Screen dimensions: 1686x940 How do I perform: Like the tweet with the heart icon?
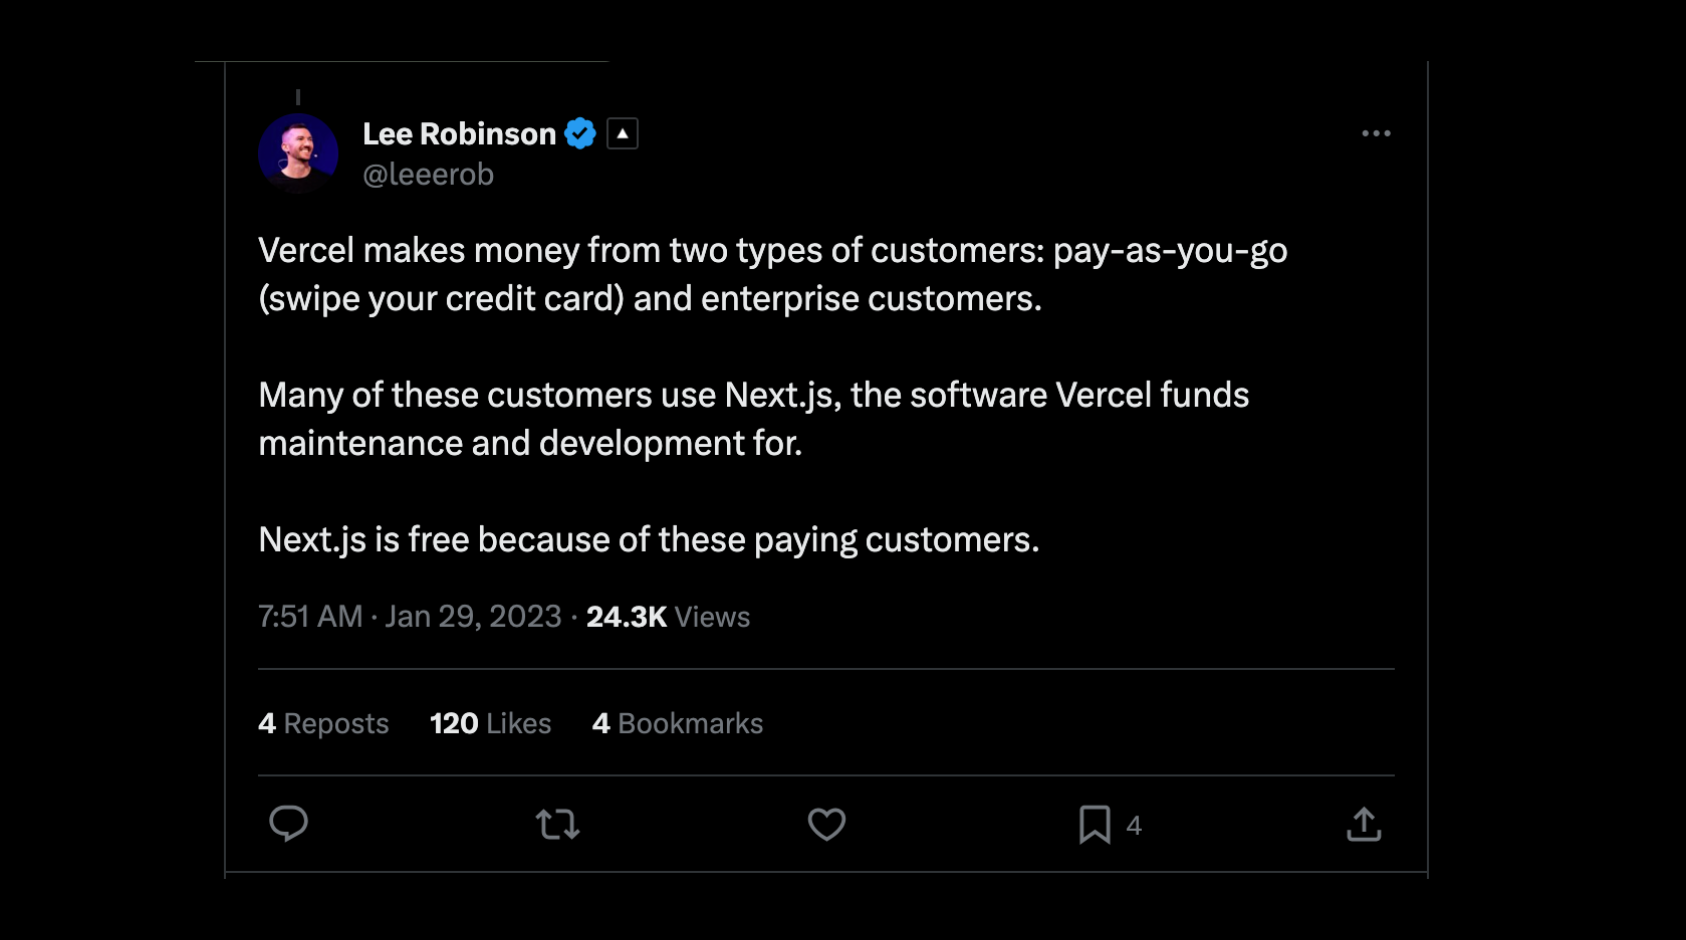[x=827, y=825]
